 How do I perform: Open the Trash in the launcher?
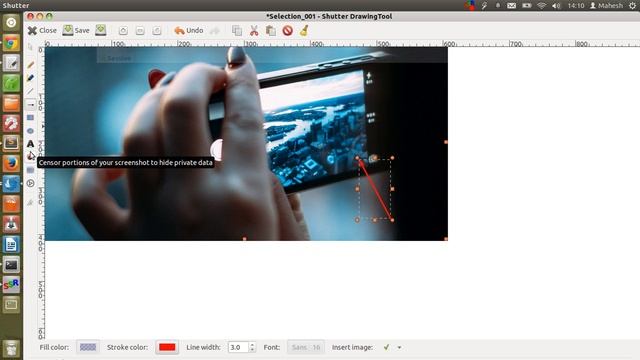tap(11, 348)
